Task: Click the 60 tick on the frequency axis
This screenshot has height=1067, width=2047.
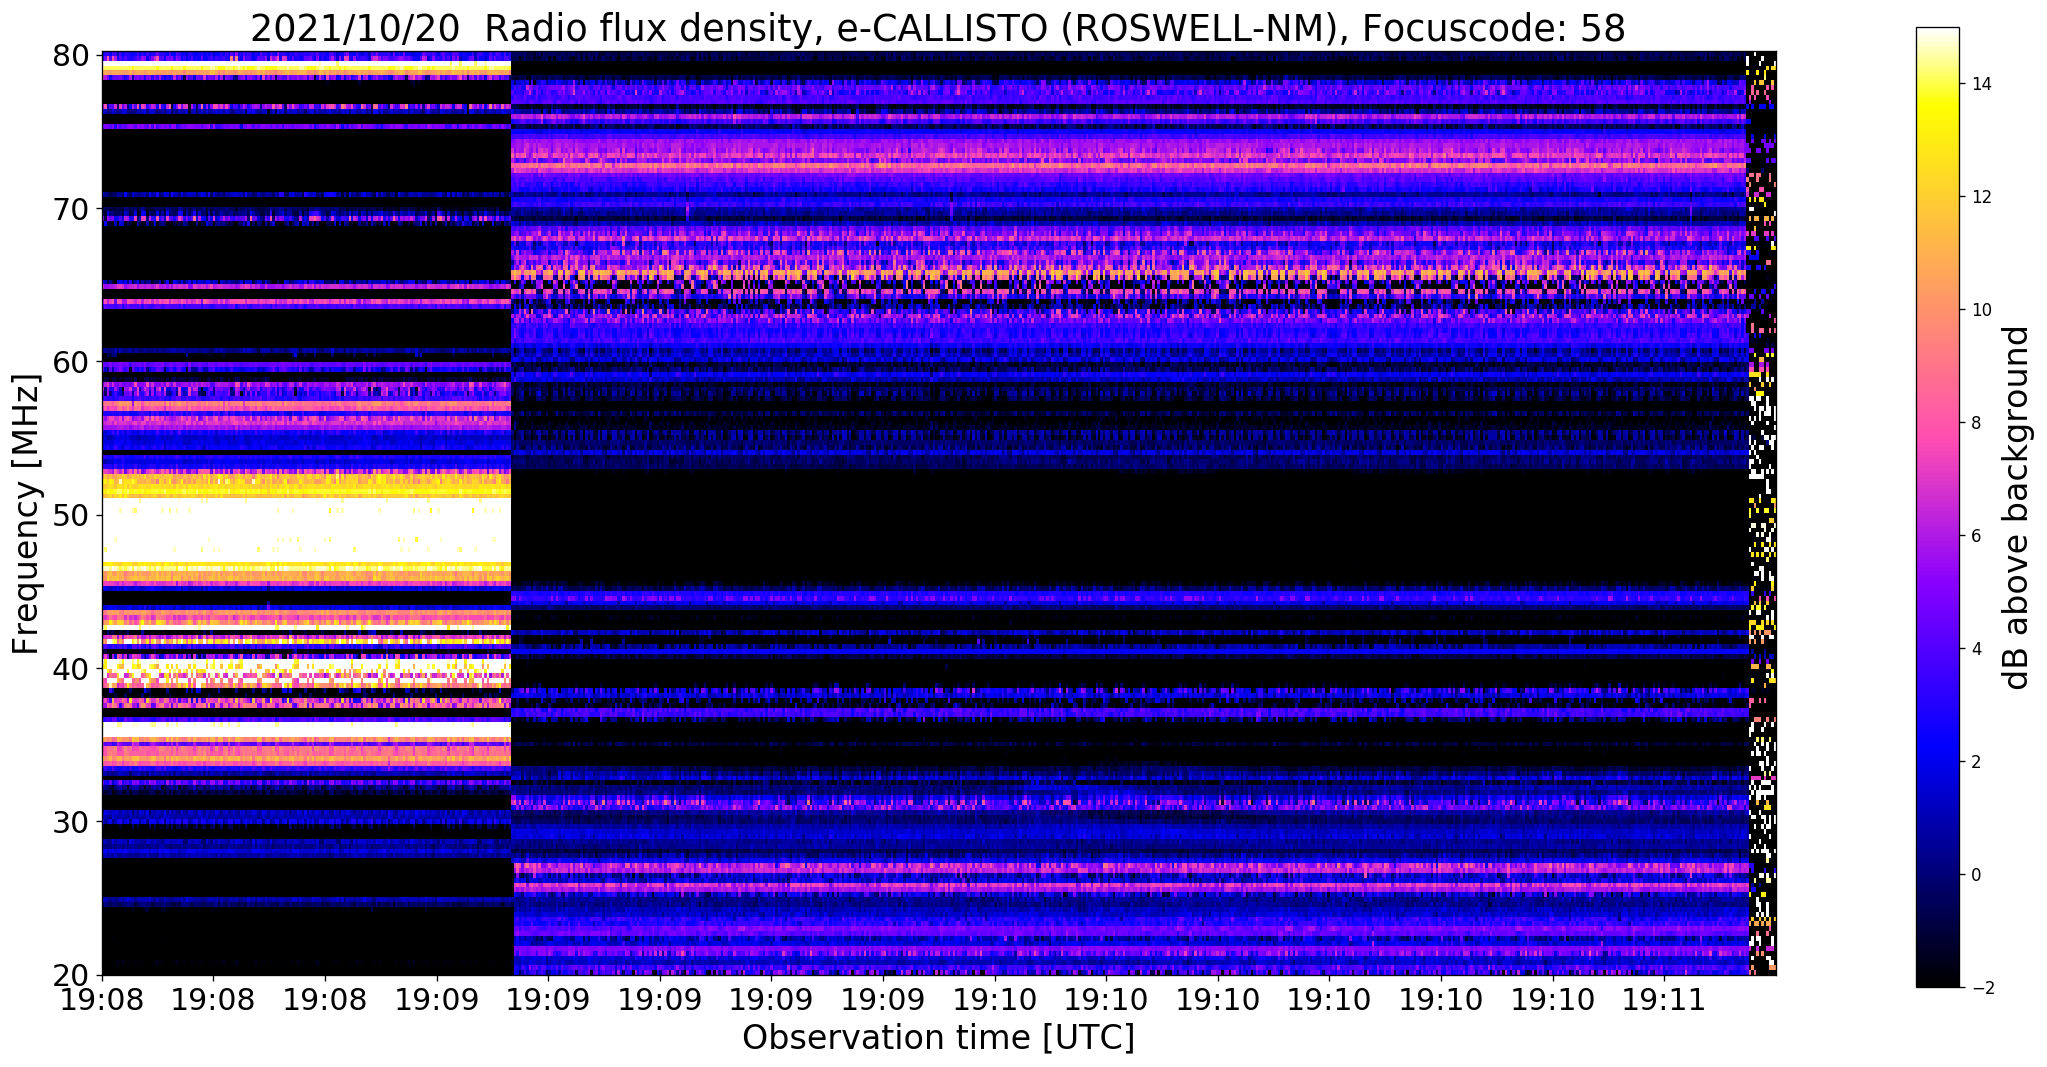Action: pyautogui.click(x=70, y=362)
